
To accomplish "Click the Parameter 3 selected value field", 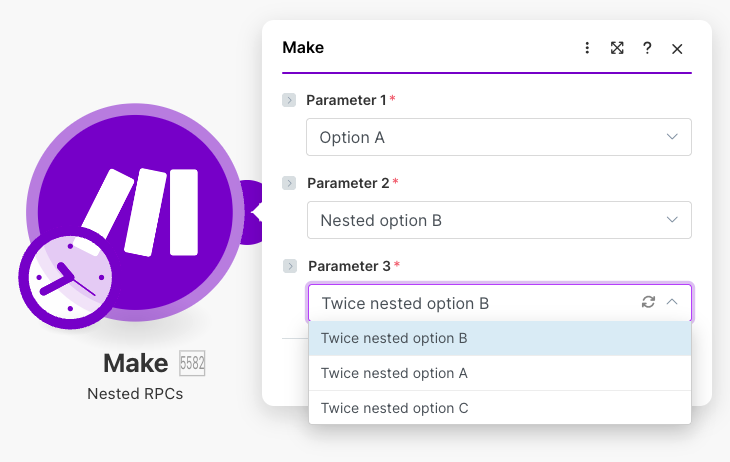I will (x=470, y=303).
